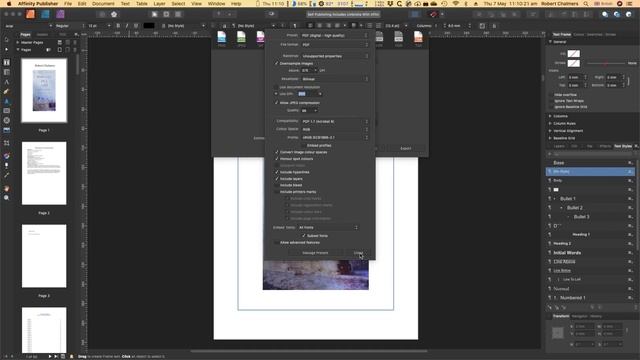Screen dimensions: 640x360
Task: Select the Table tool
Action: click(x=7, y=72)
